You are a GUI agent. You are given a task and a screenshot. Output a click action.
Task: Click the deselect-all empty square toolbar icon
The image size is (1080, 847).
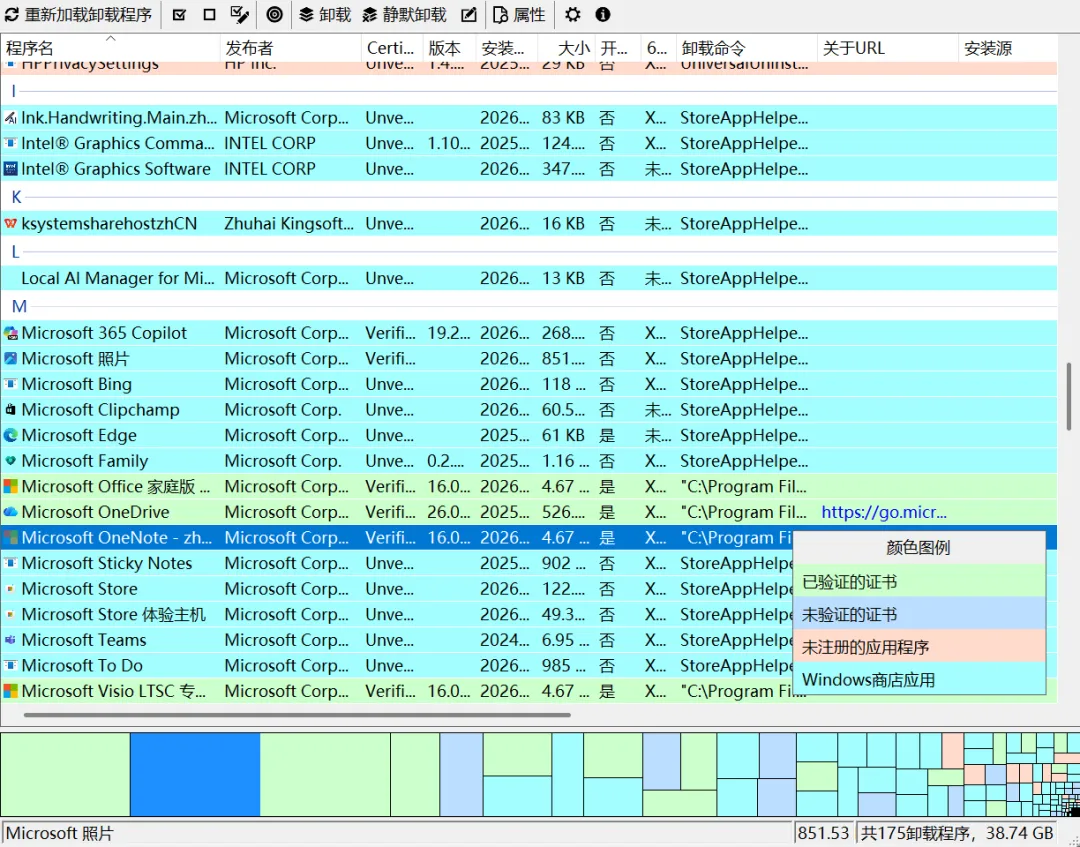[209, 14]
